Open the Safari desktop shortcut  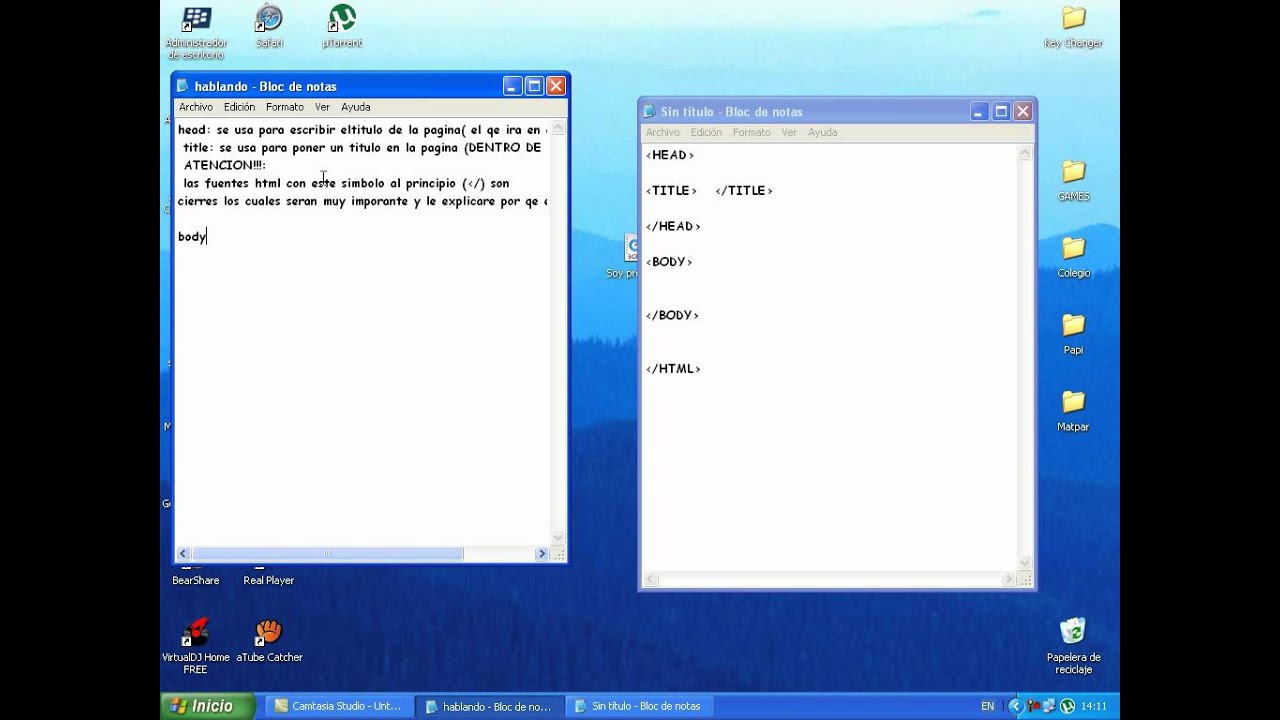269,27
